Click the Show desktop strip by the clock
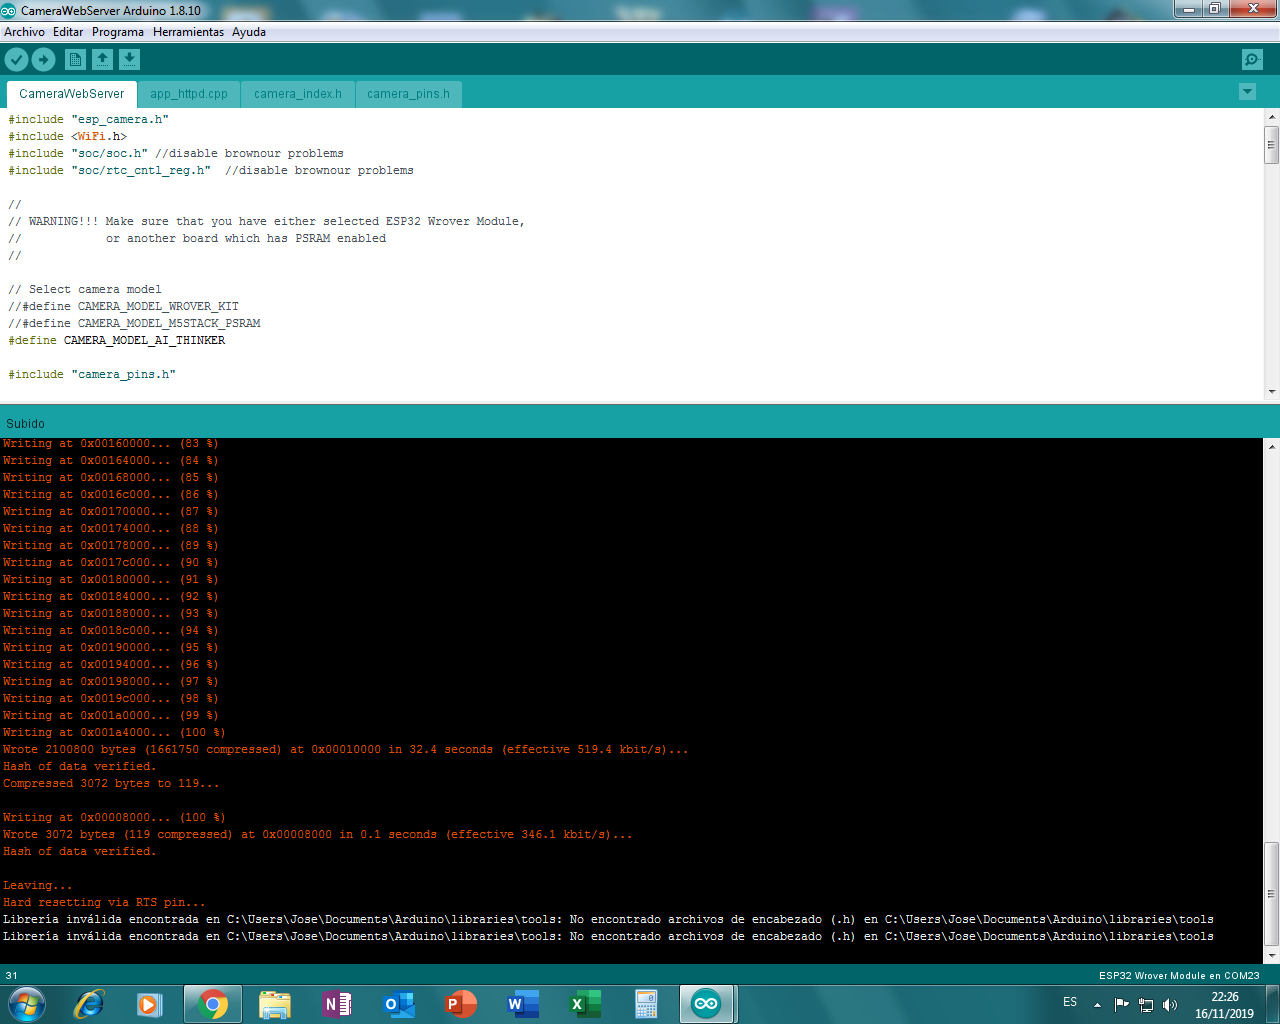 [x=1273, y=1004]
